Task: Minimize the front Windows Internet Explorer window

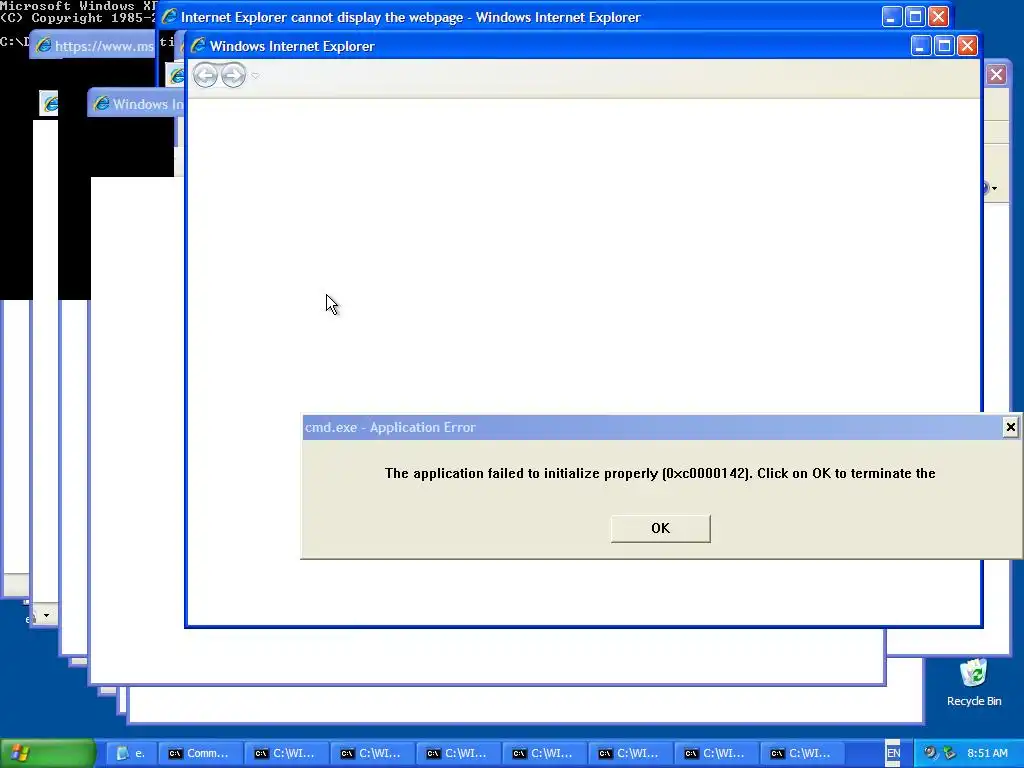Action: coord(921,46)
